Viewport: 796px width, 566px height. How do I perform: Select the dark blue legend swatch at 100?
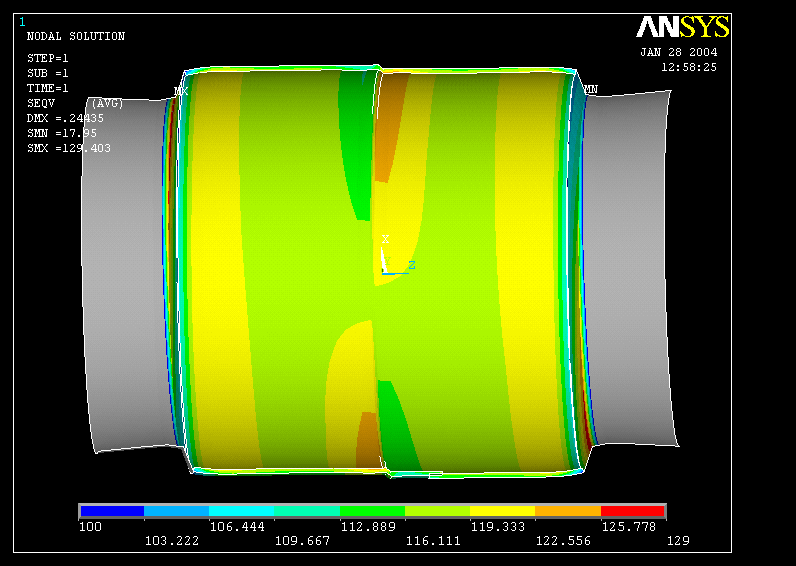click(112, 511)
